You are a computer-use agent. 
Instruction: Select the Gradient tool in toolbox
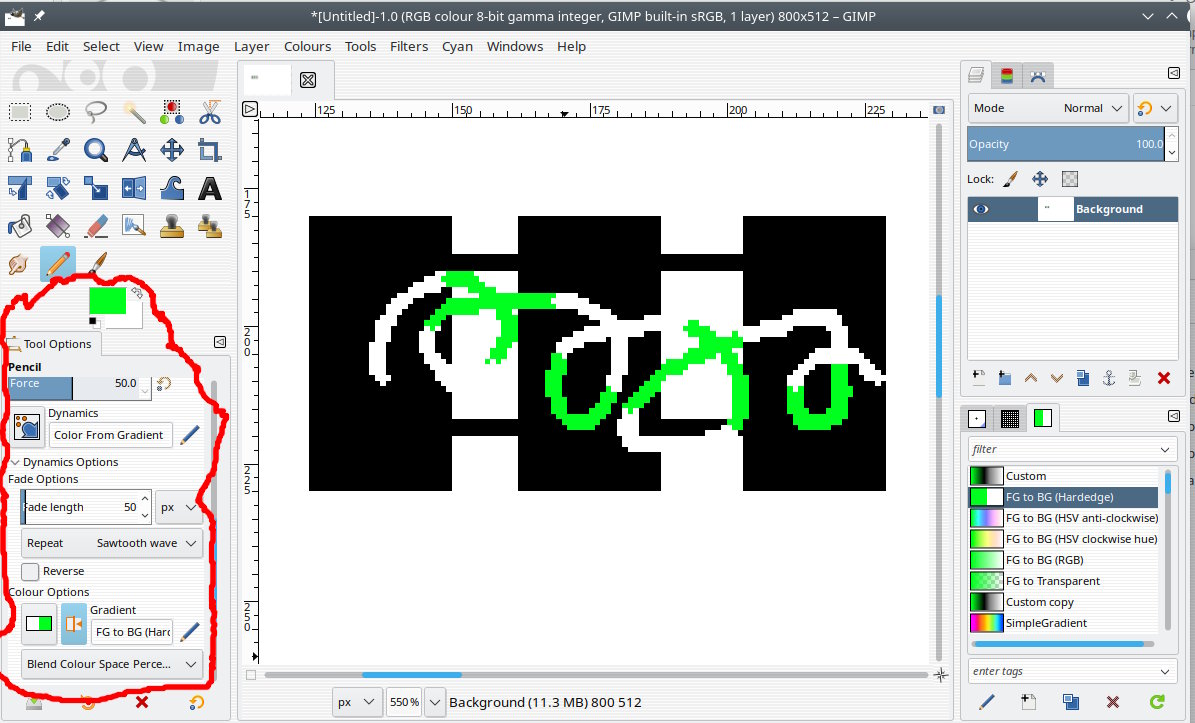coord(58,226)
